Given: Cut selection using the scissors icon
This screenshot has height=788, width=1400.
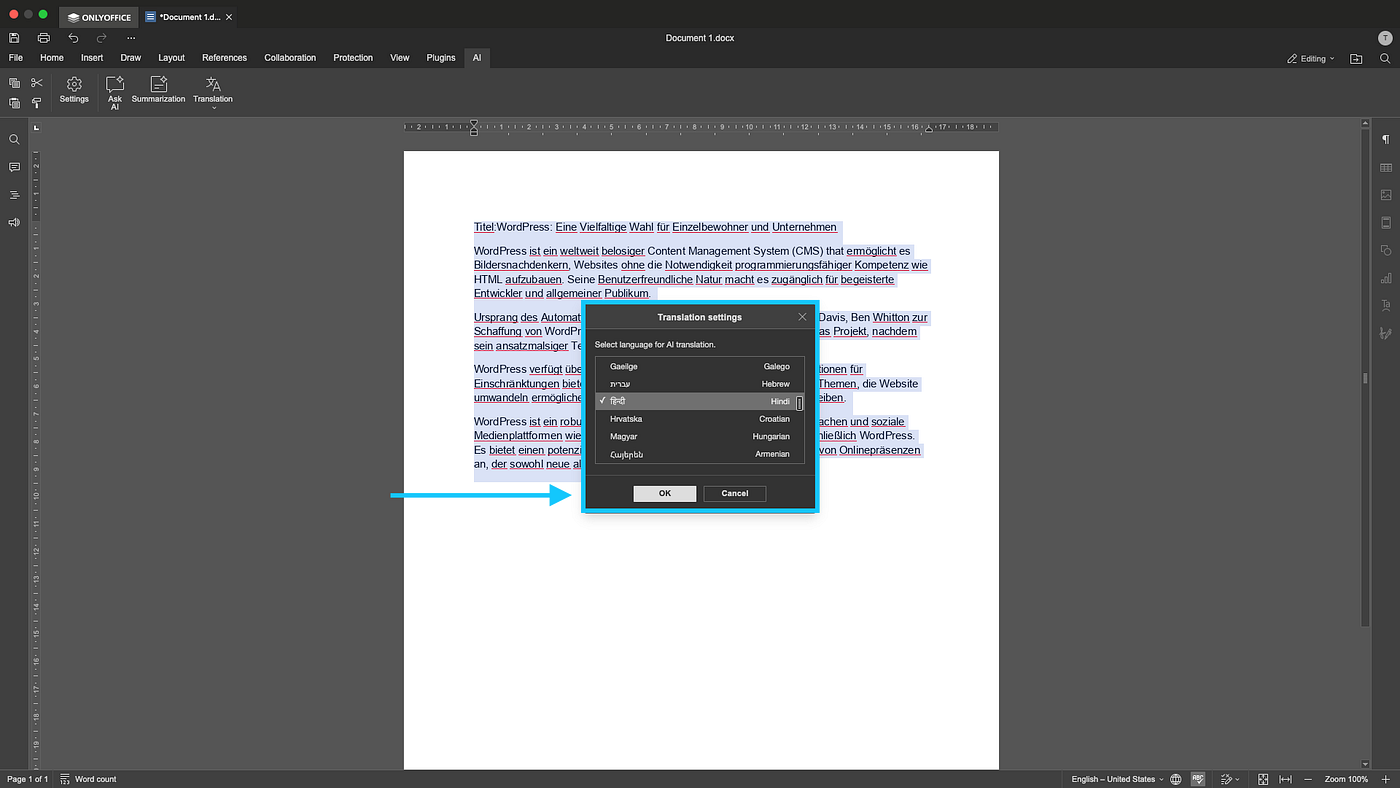Looking at the screenshot, I should 37,83.
